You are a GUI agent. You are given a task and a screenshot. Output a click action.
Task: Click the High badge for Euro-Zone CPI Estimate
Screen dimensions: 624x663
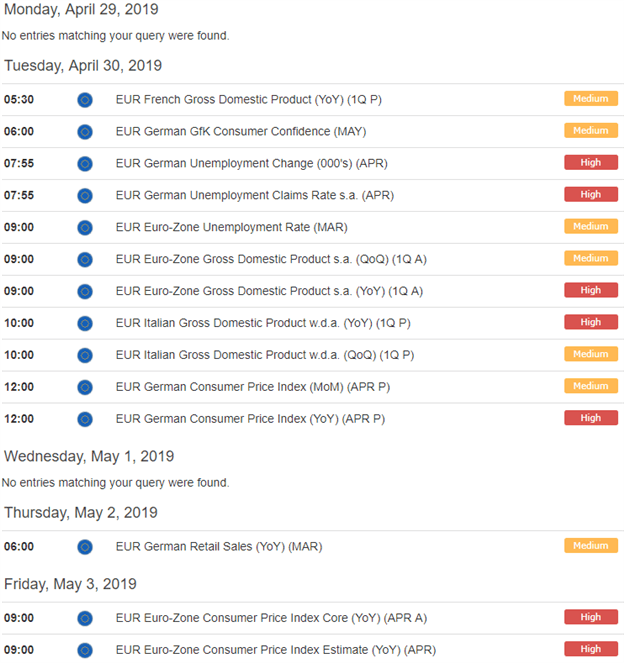[591, 649]
